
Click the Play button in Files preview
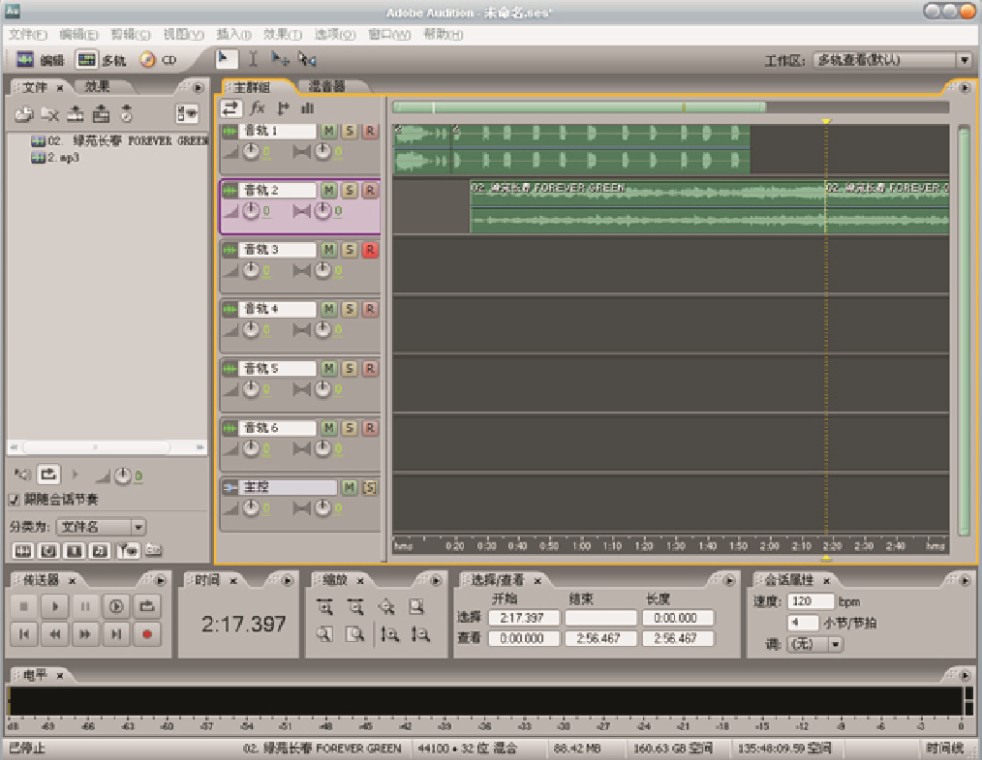(x=75, y=475)
